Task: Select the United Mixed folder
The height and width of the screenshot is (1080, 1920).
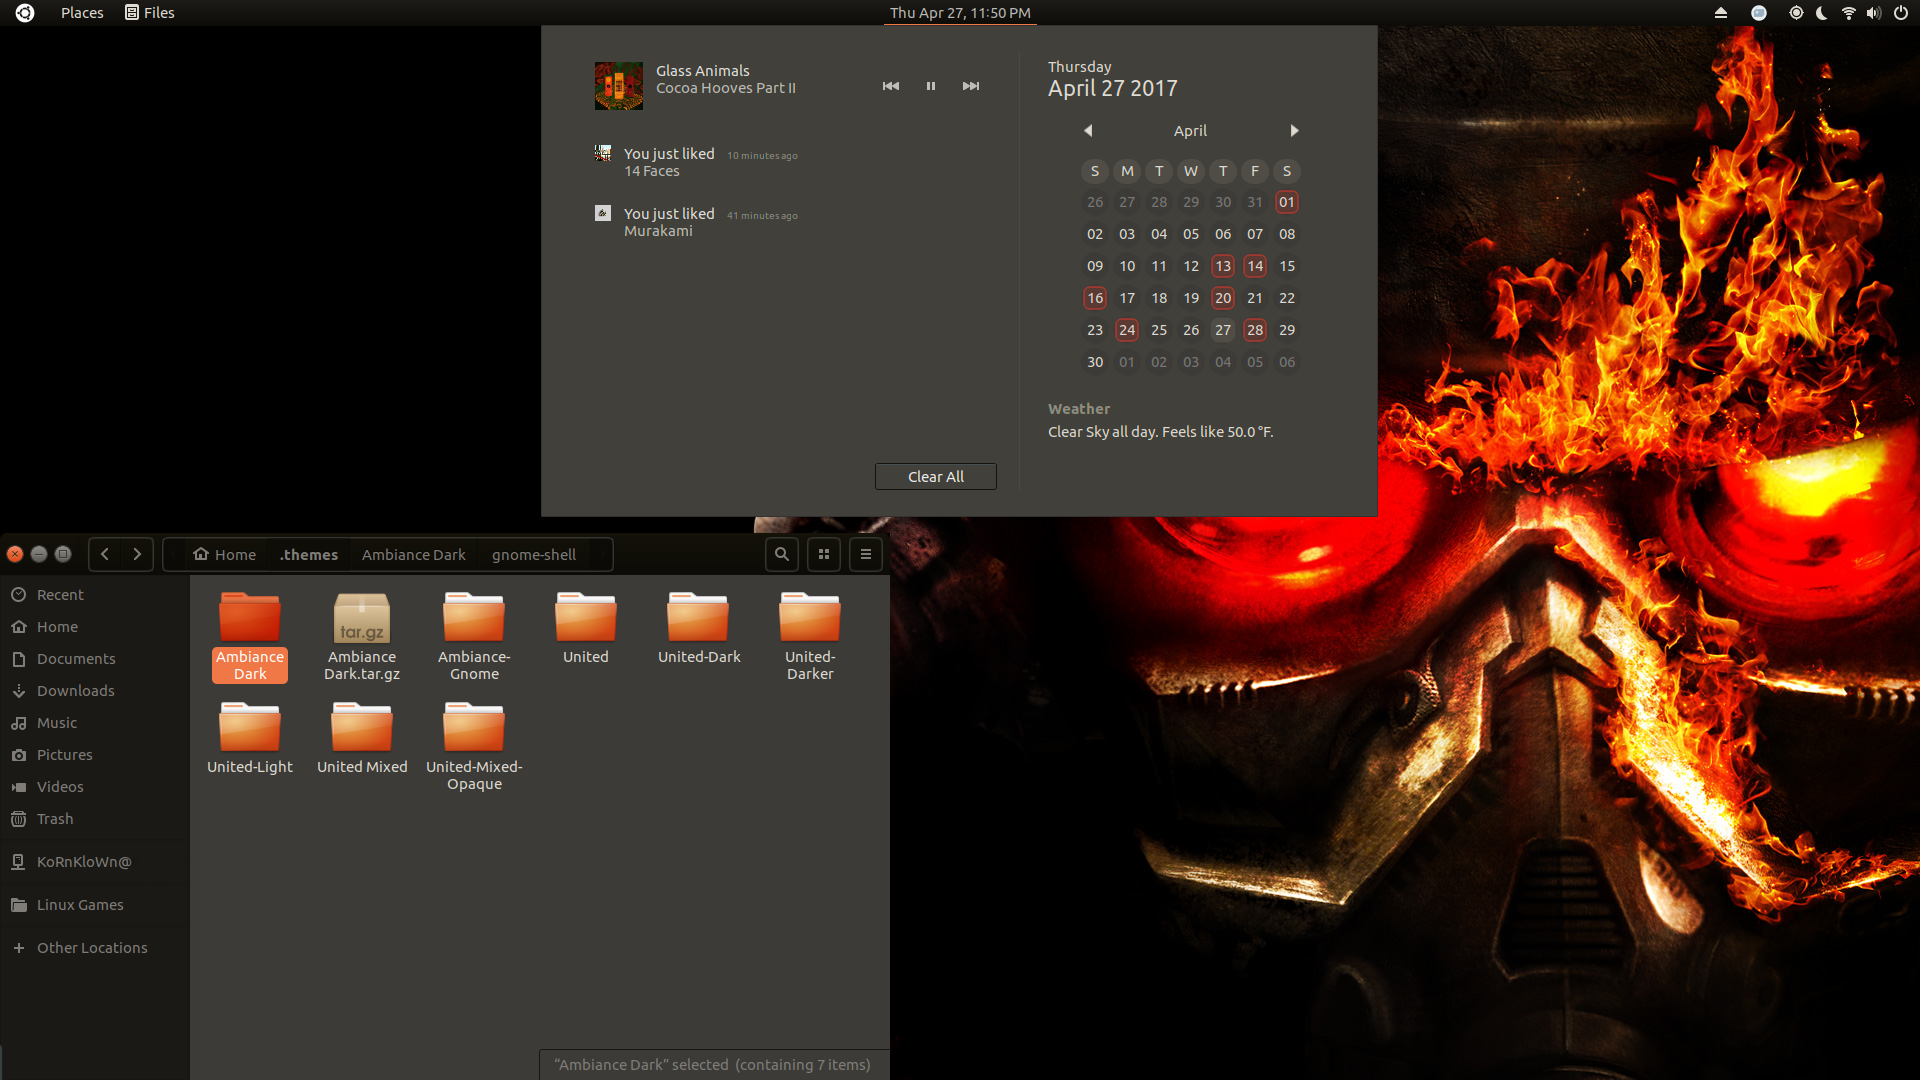Action: point(362,738)
